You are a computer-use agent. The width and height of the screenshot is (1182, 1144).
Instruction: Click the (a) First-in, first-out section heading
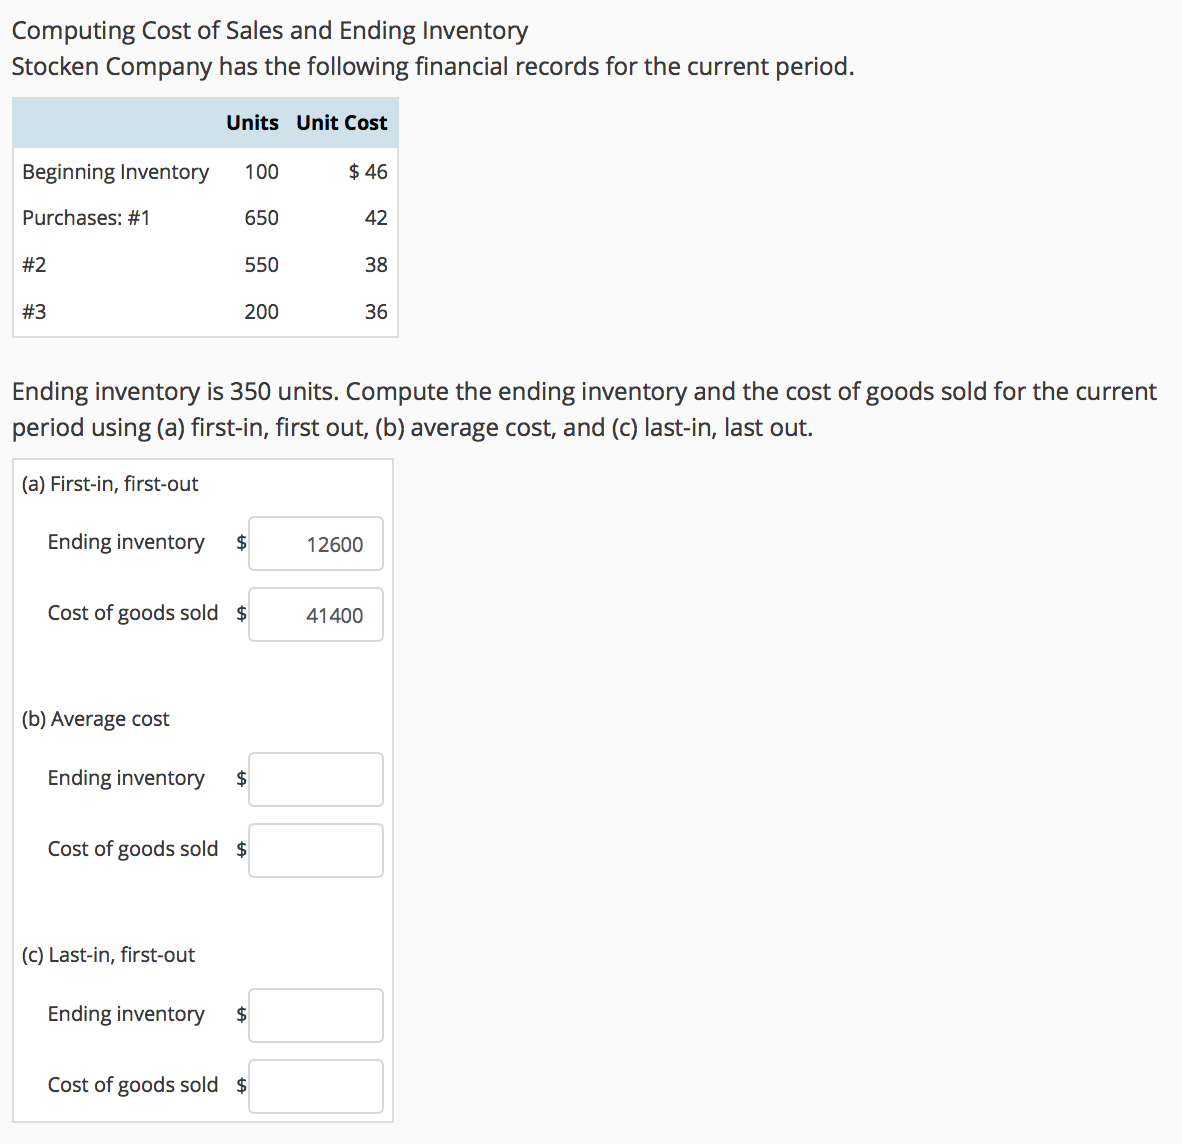point(110,484)
